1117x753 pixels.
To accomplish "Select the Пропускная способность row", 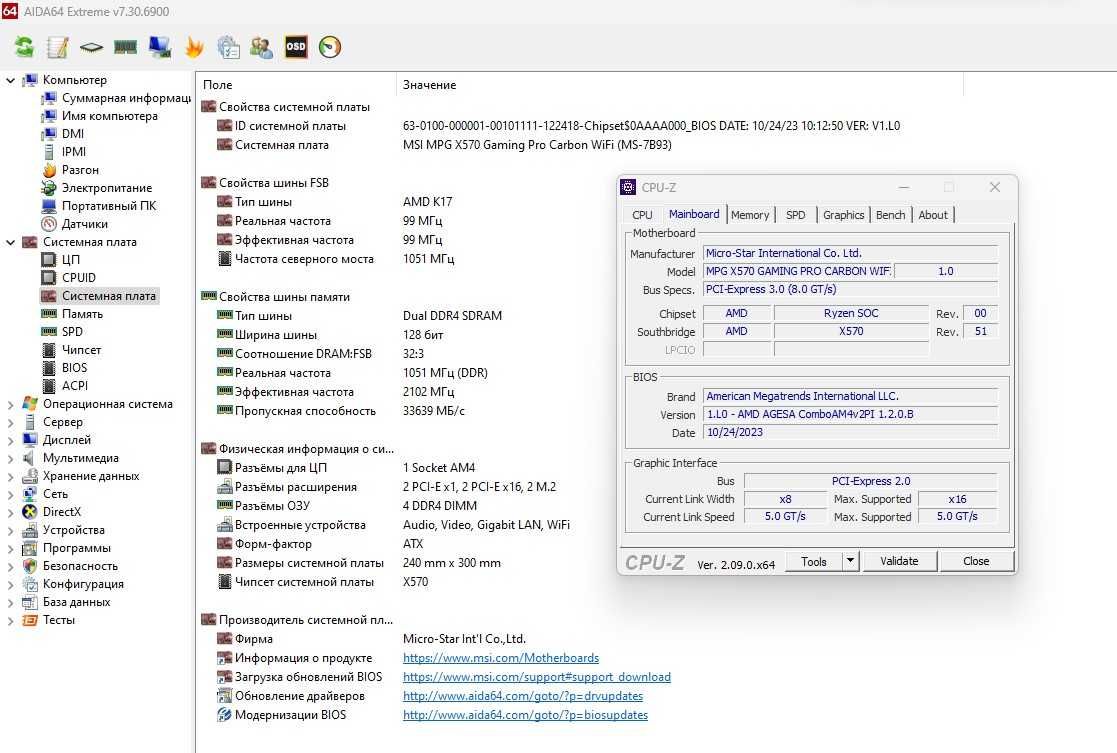I will (341, 411).
